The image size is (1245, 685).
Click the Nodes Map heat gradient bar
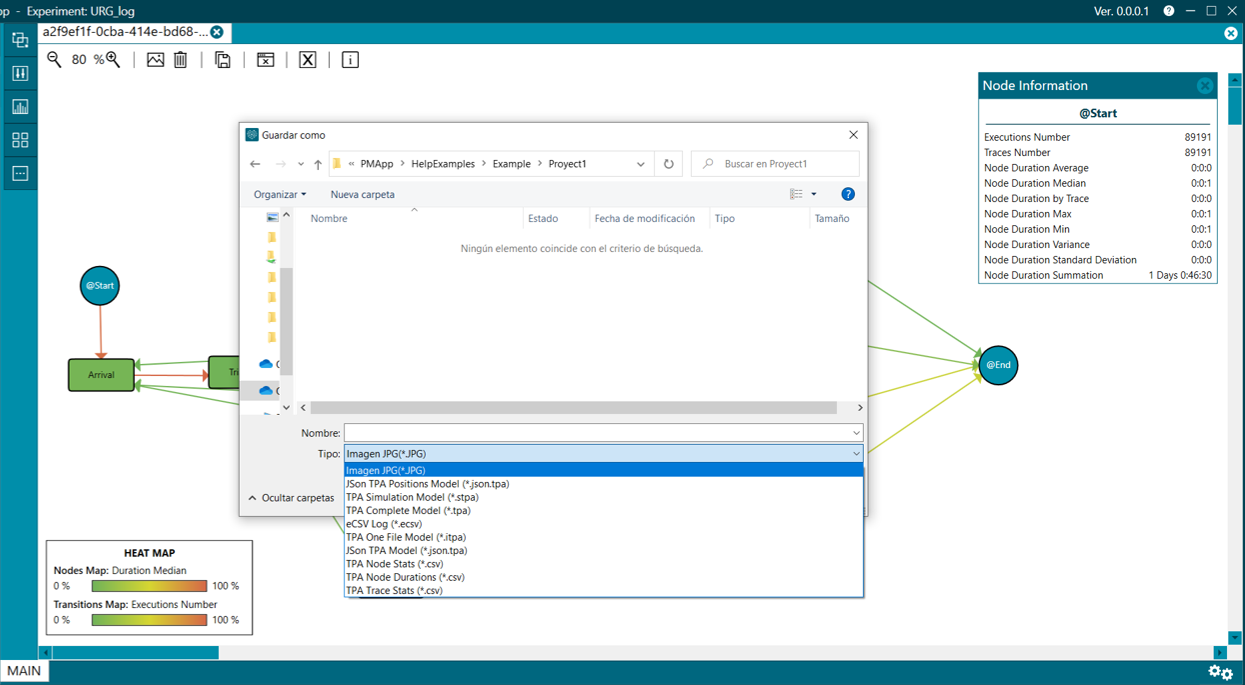149,586
